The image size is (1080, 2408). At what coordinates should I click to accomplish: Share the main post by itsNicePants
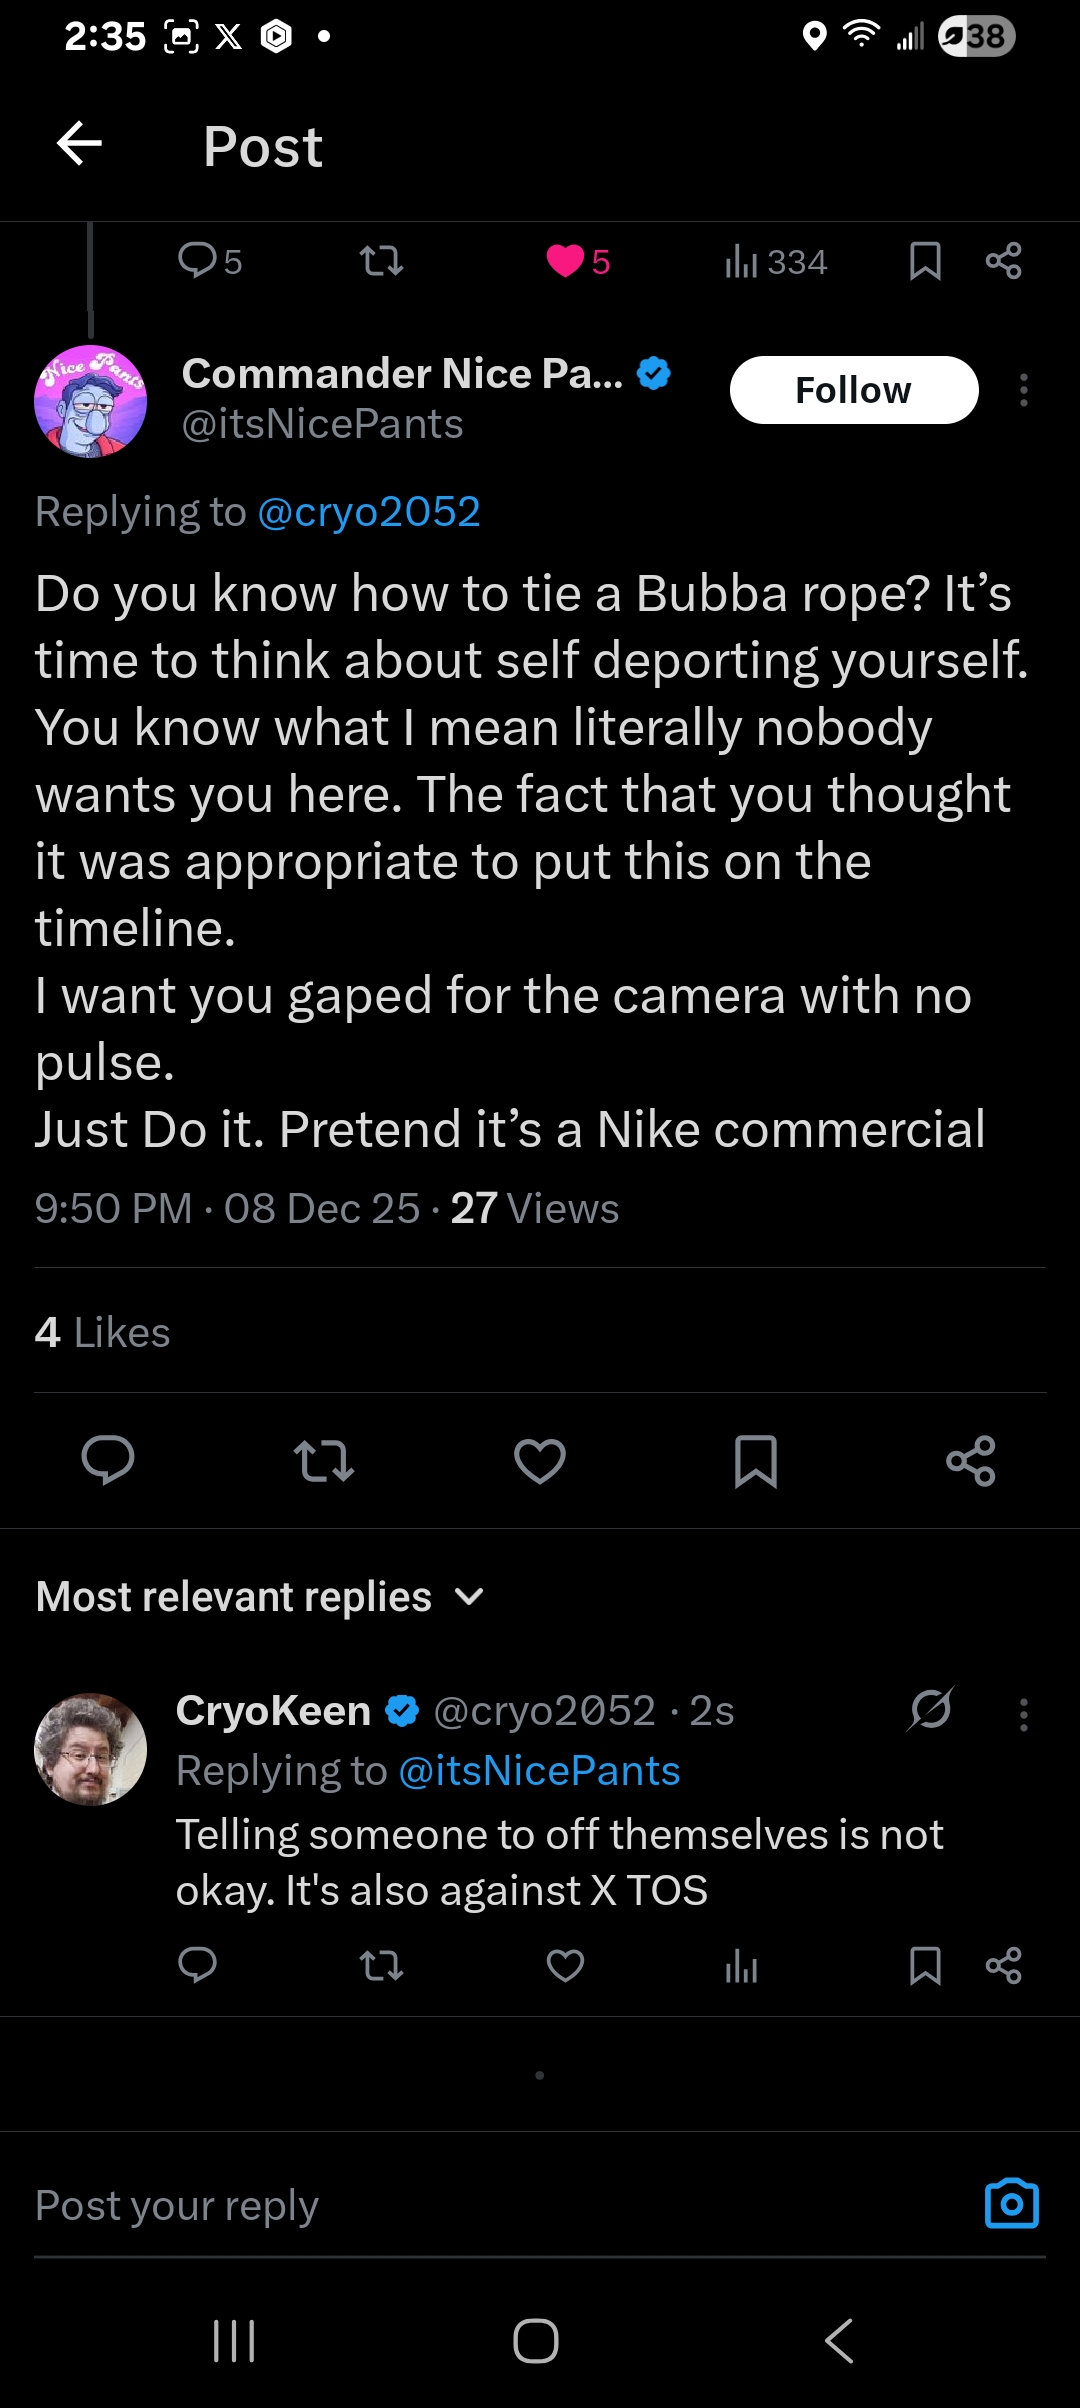click(971, 1461)
